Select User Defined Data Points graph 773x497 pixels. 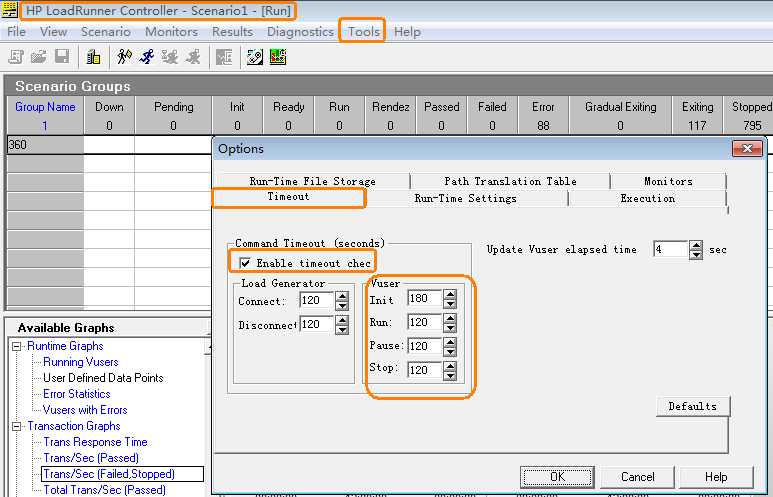[103, 378]
